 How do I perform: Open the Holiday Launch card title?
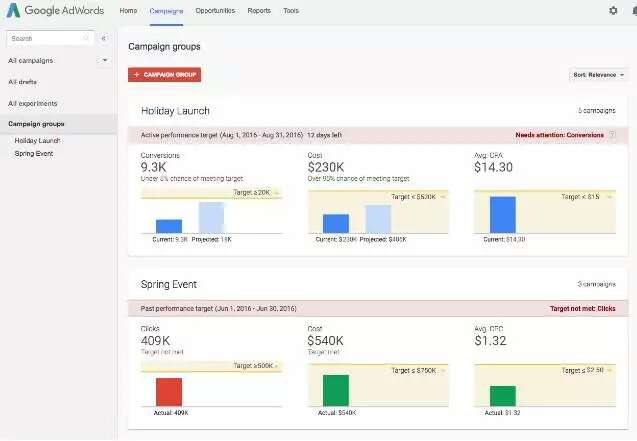[x=176, y=111]
